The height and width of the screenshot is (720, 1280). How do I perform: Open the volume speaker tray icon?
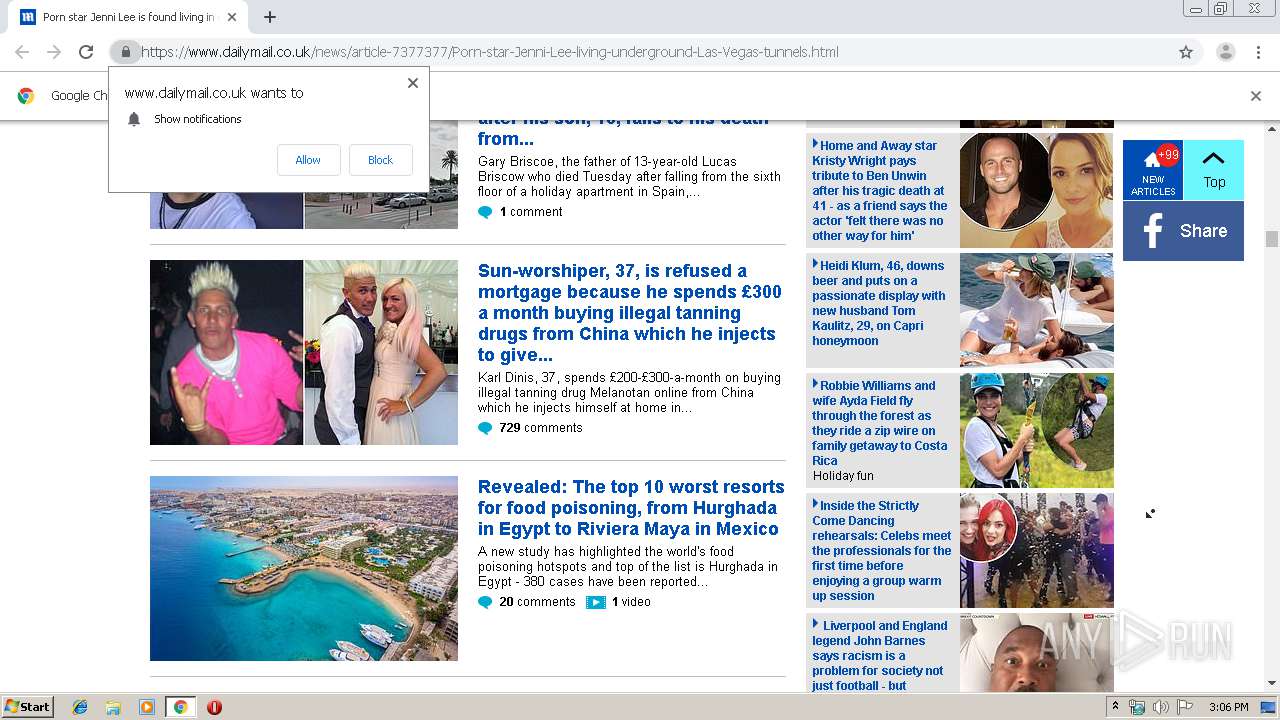click(1160, 707)
